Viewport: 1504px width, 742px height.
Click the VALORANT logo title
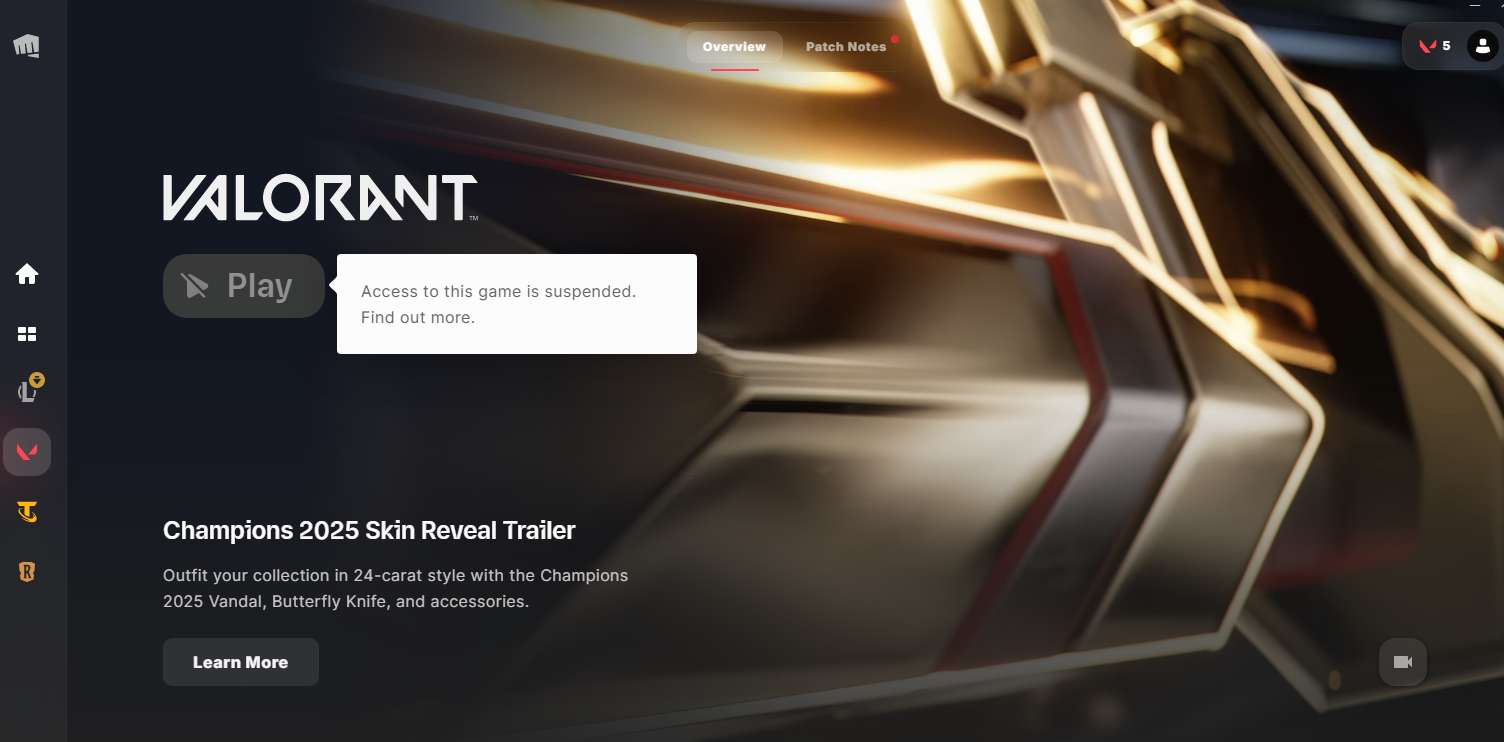pos(320,198)
